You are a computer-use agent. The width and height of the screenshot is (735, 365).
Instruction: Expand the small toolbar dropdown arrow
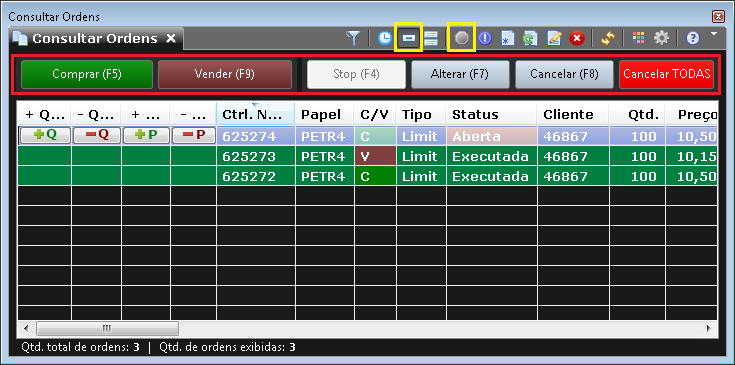pyautogui.click(x=714, y=34)
